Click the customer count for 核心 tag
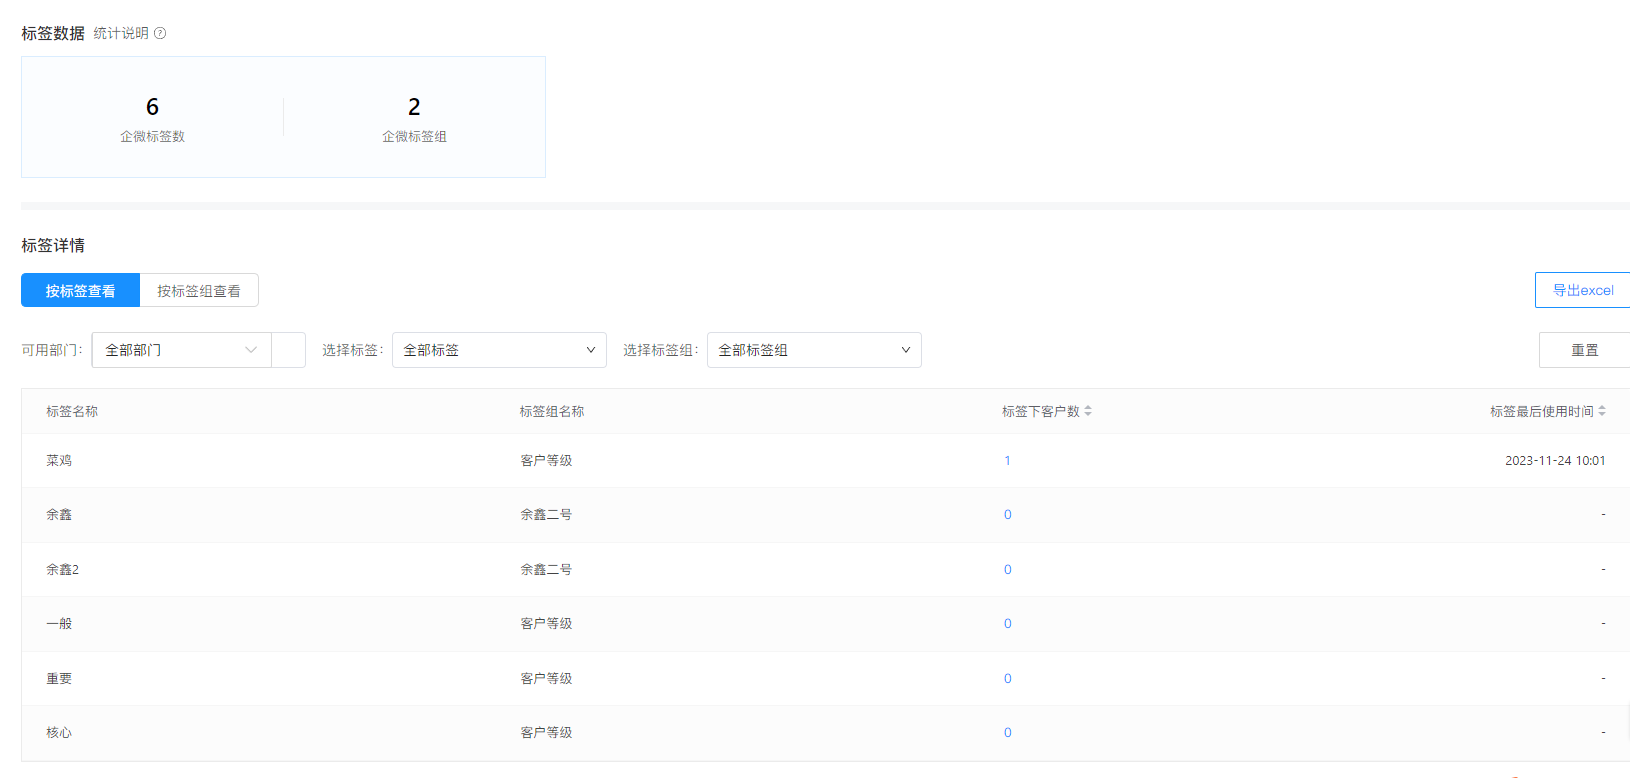This screenshot has height=778, width=1630. 1007,733
